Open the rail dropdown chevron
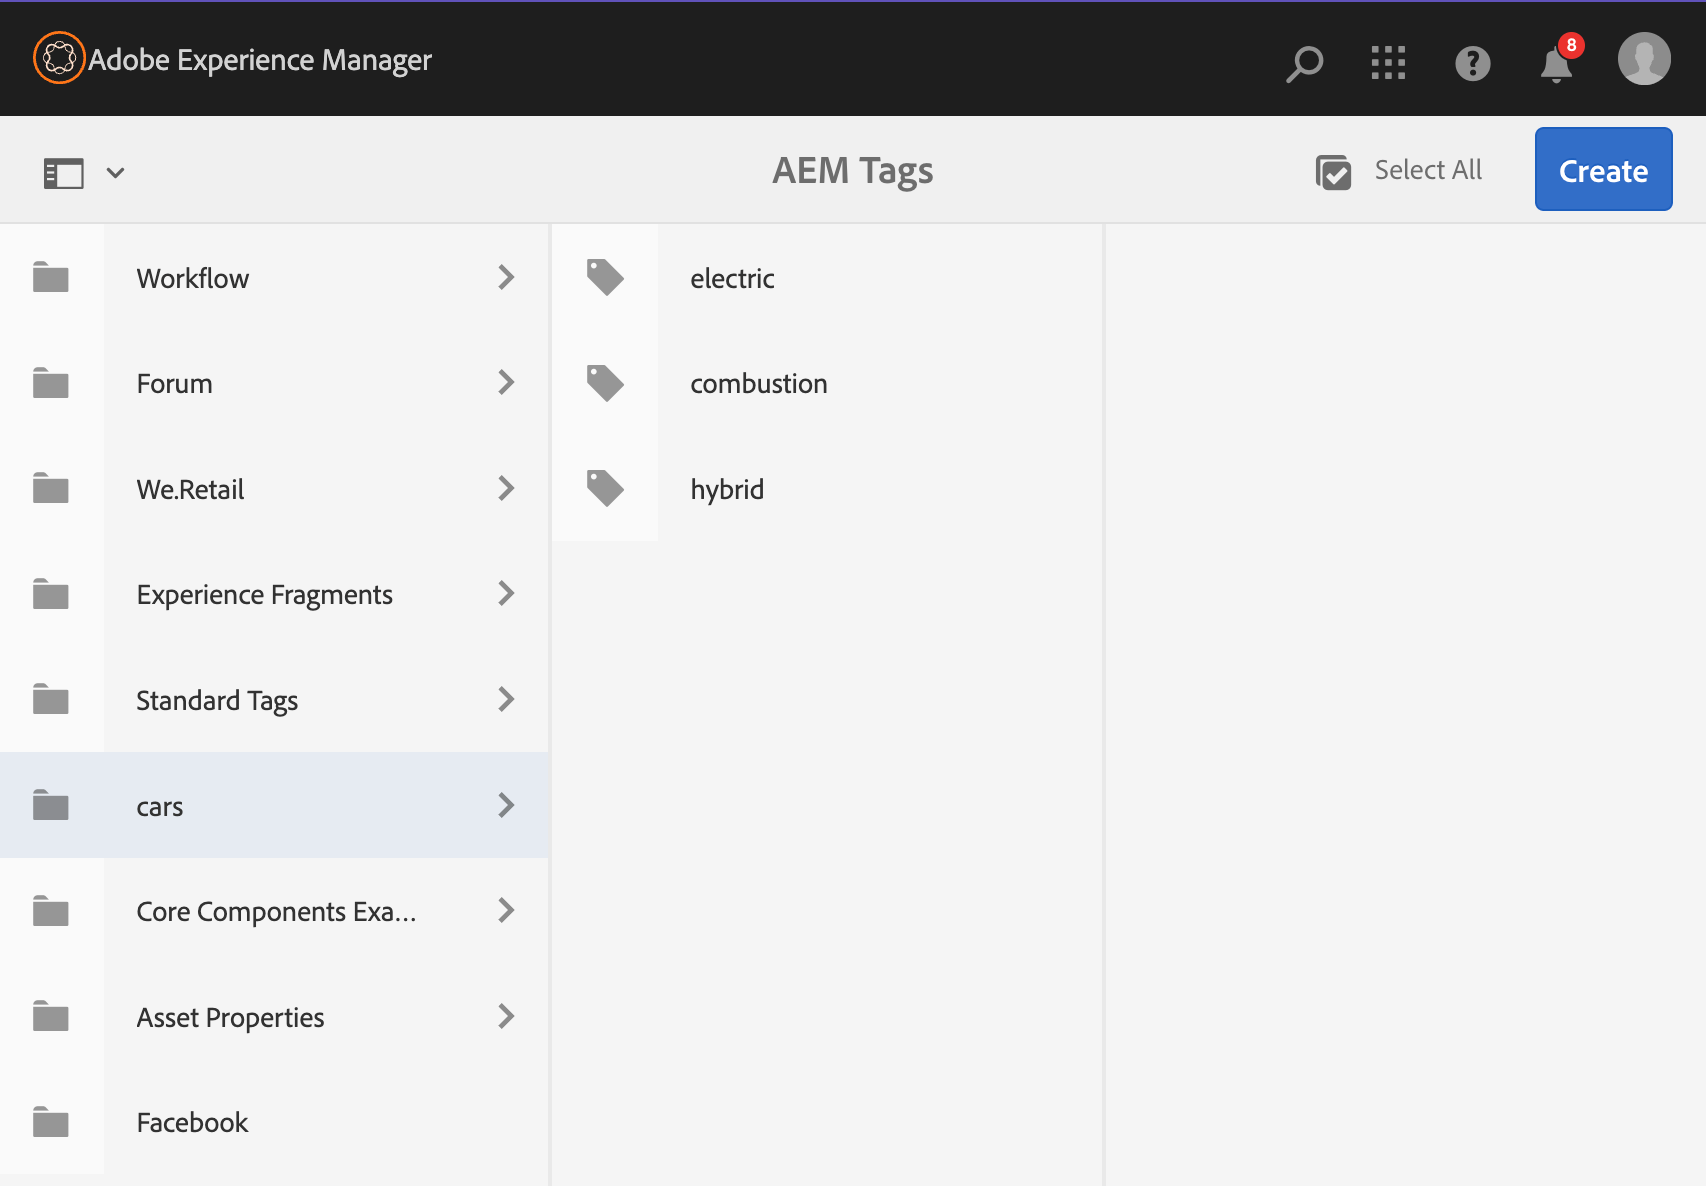The height and width of the screenshot is (1186, 1706). [x=116, y=173]
